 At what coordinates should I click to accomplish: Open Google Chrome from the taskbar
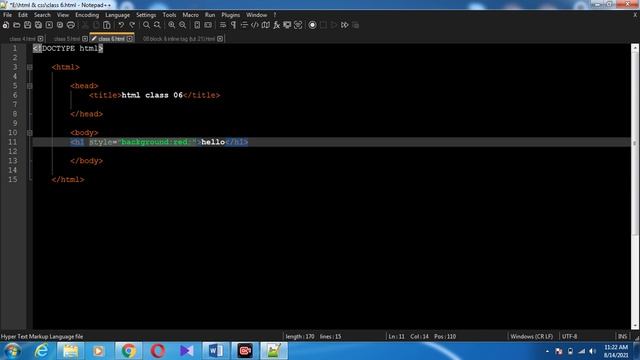128,351
